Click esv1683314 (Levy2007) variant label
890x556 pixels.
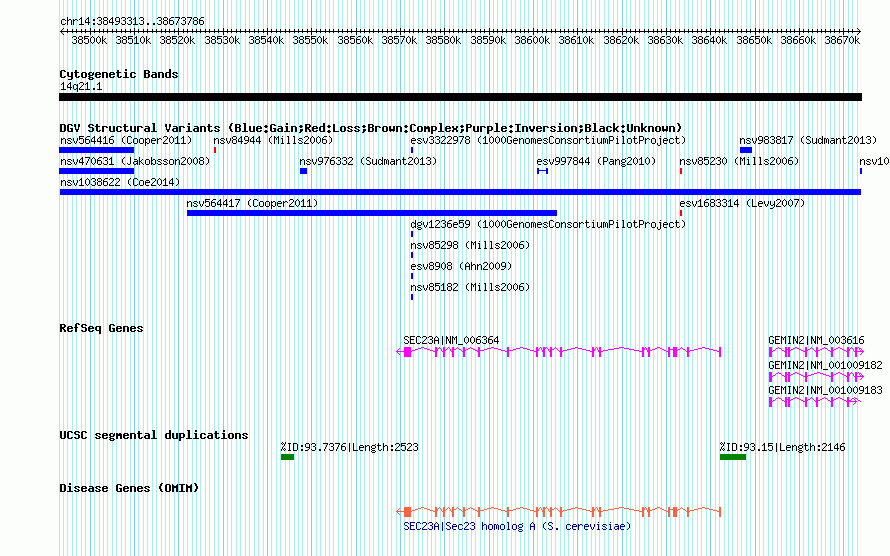point(742,203)
